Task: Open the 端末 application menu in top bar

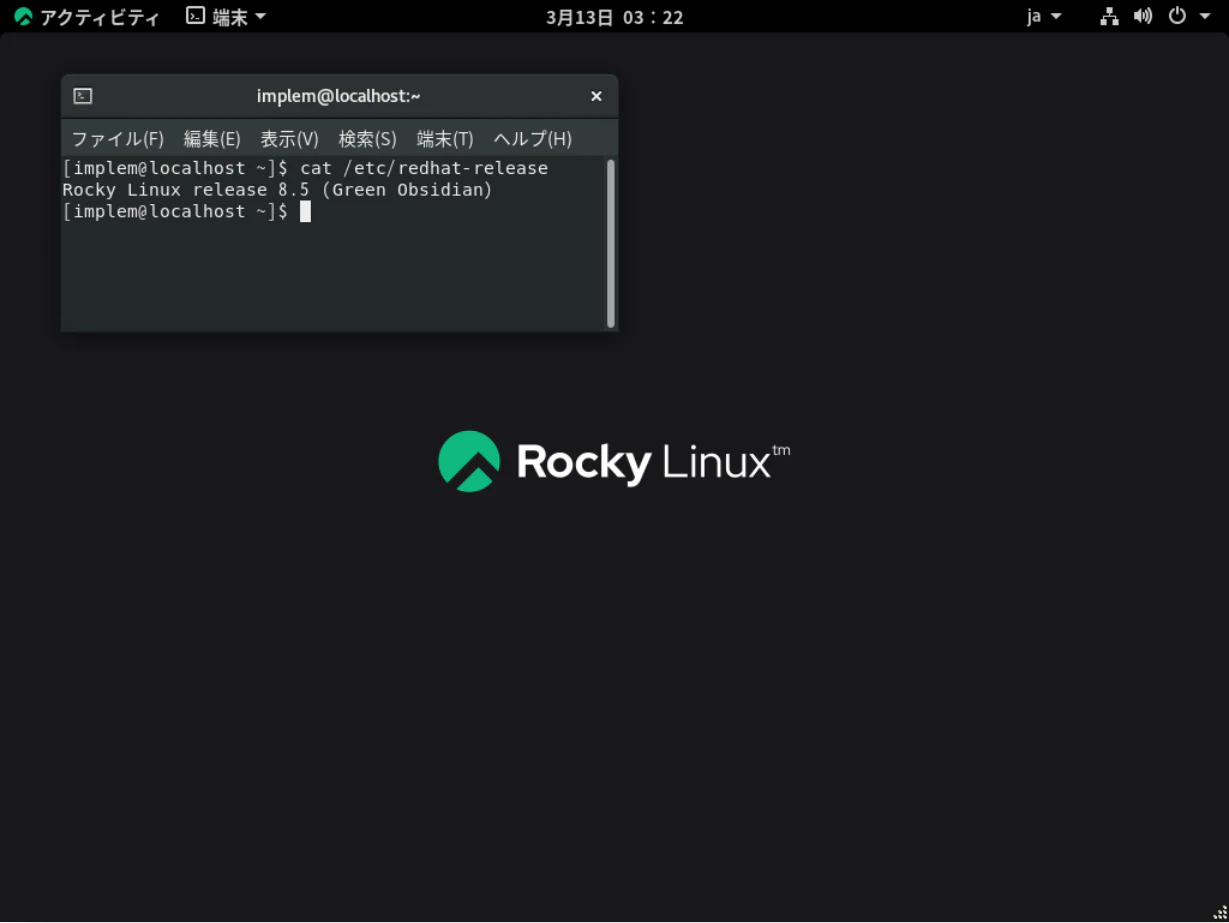Action: (227, 17)
